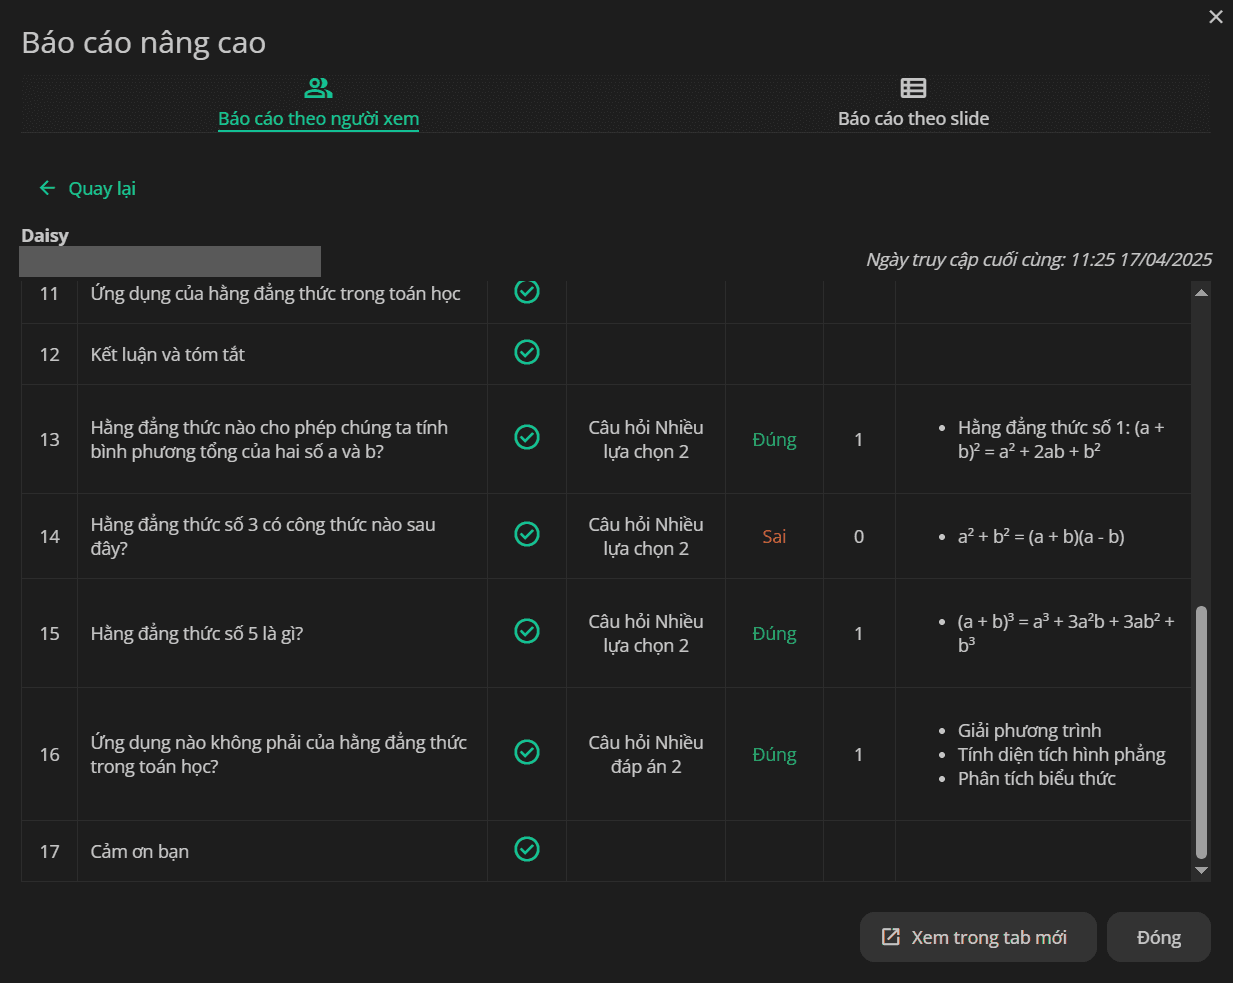Click checkmark icon for row 15
Image resolution: width=1233 pixels, height=983 pixels.
pyautogui.click(x=527, y=631)
